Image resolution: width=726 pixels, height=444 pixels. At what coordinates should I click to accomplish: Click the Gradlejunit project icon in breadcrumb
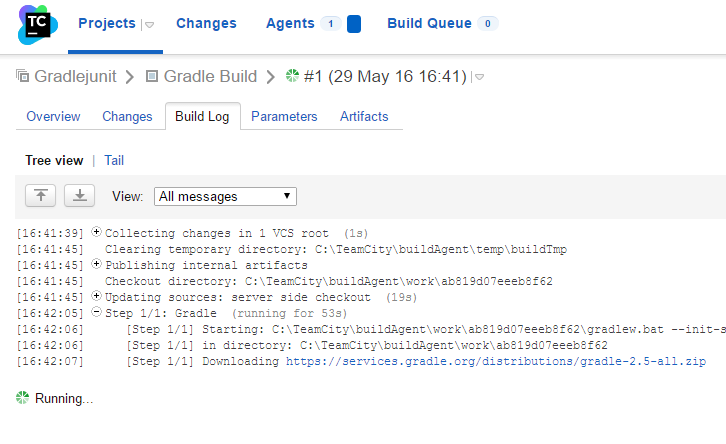(22, 75)
